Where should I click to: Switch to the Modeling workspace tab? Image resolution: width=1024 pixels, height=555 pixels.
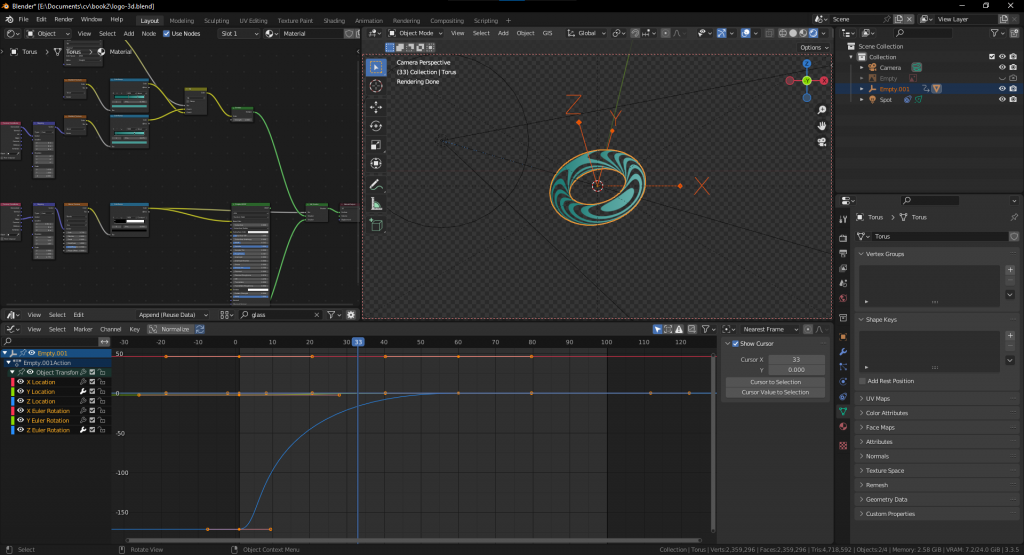click(x=182, y=21)
